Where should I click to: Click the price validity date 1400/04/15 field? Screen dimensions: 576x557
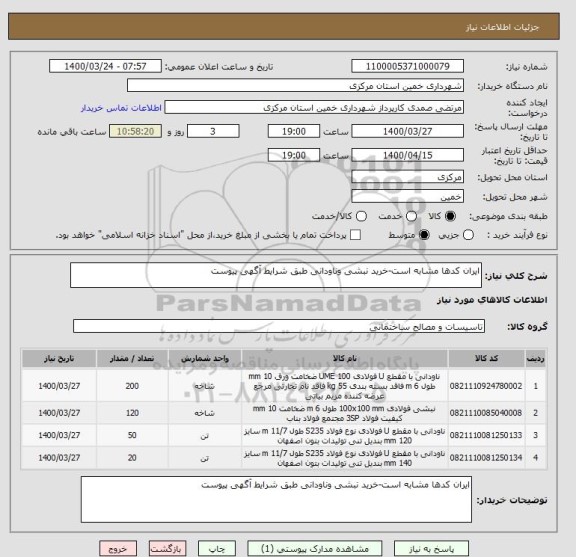point(407,155)
